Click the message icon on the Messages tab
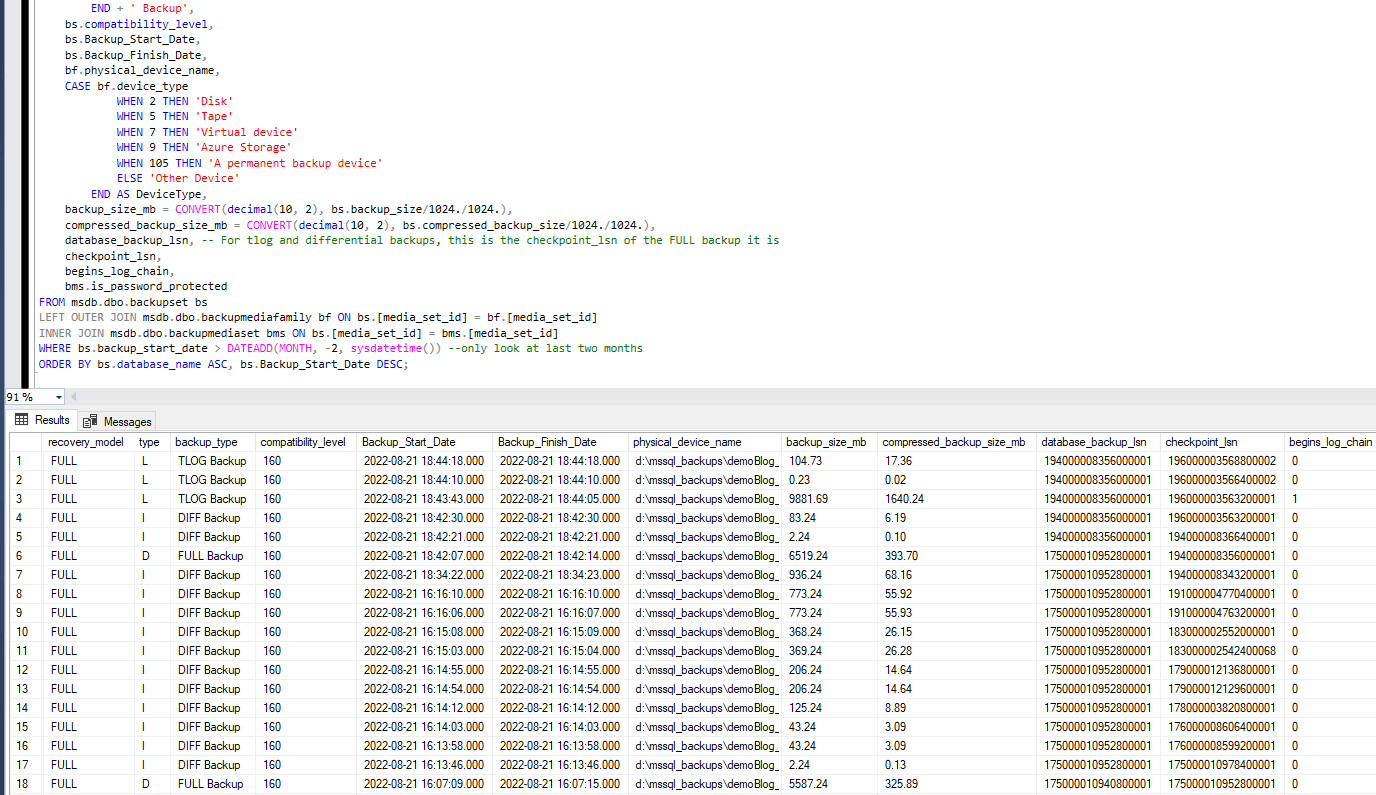The height and width of the screenshot is (795, 1376). pos(89,420)
